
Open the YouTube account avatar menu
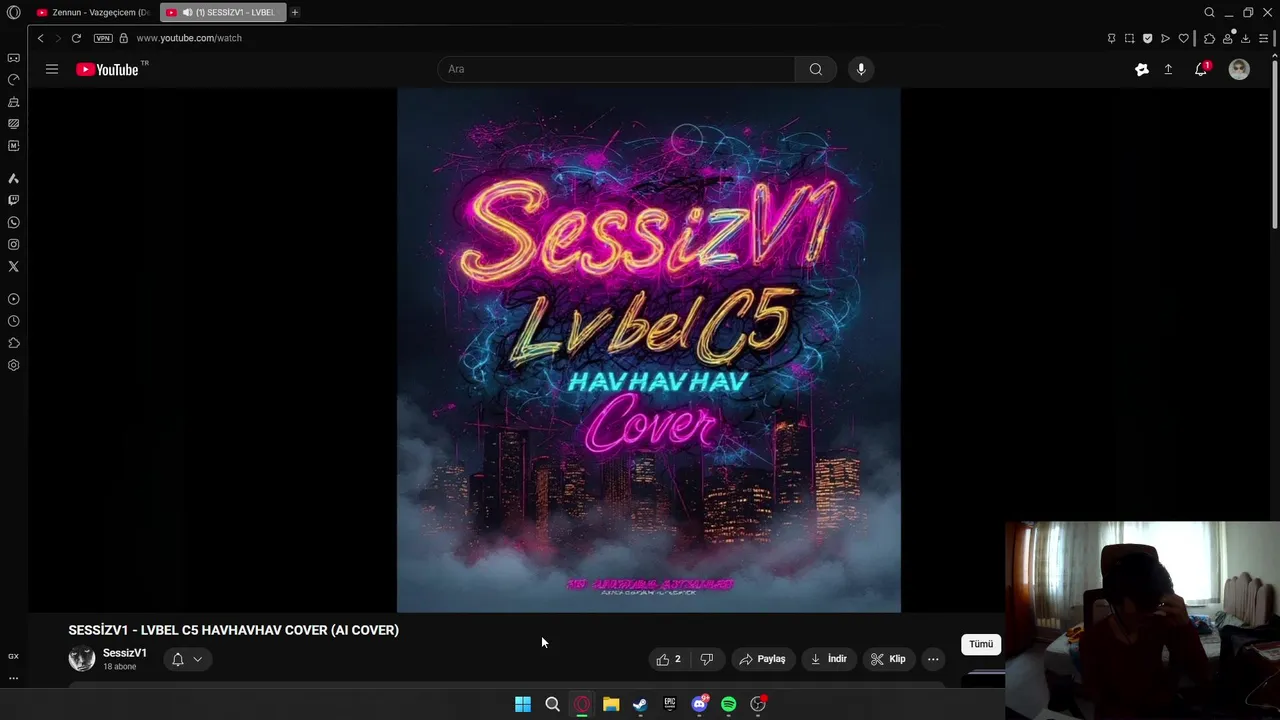[x=1239, y=69]
